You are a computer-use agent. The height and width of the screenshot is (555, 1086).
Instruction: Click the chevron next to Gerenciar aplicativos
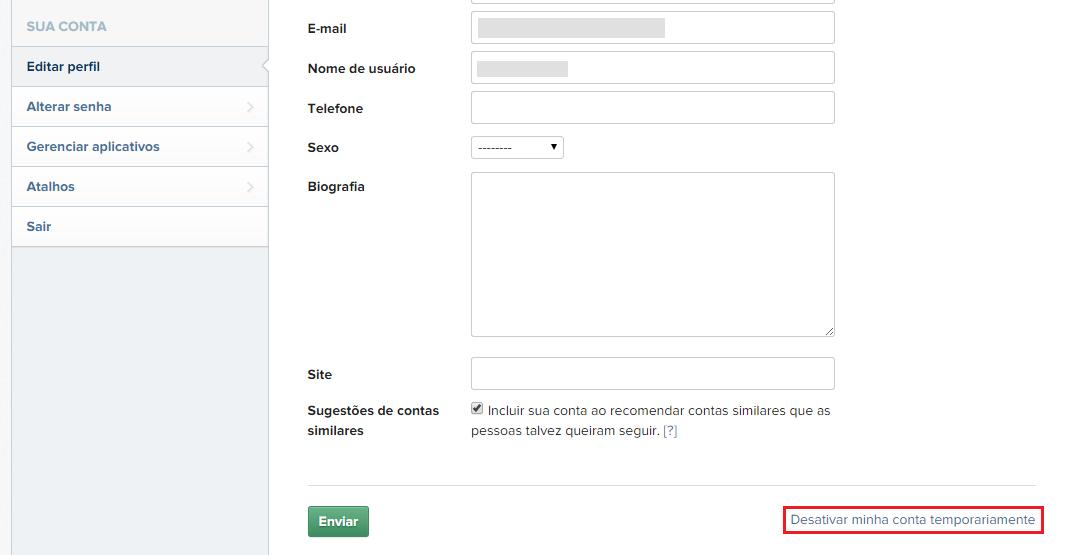249,147
